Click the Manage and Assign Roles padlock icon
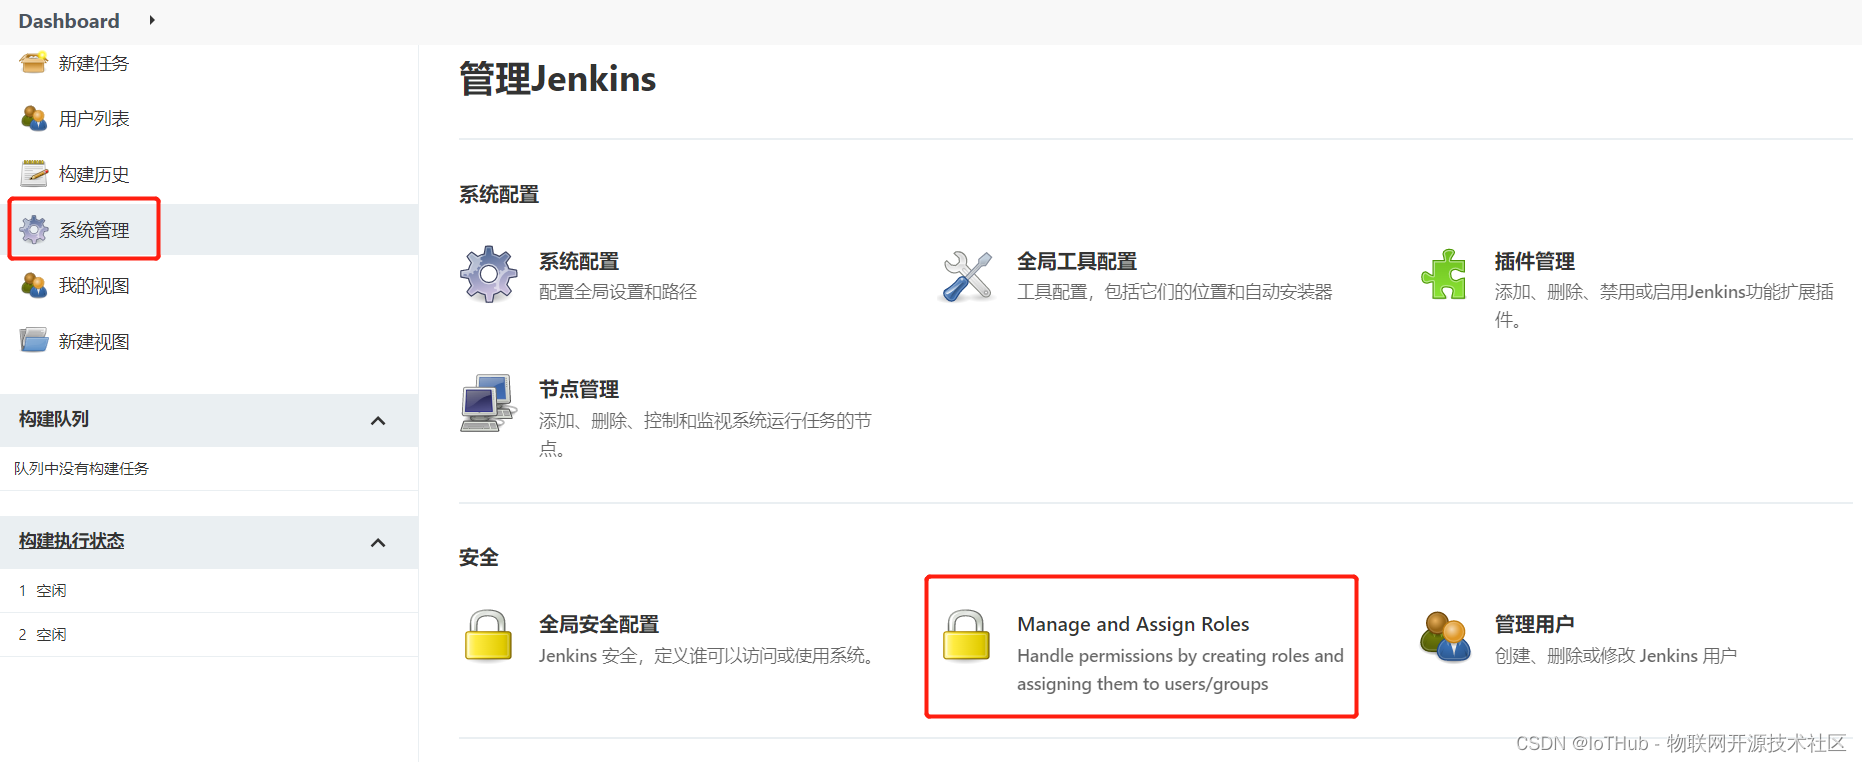The height and width of the screenshot is (762, 1862). 967,636
